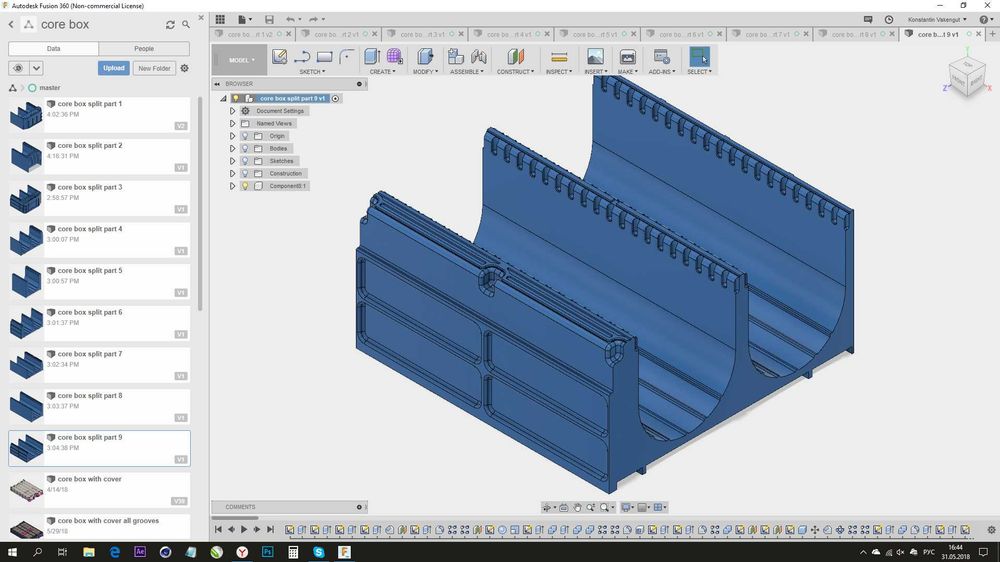Click the Redo arrow
Image resolution: width=1000 pixels, height=562 pixels.
click(x=313, y=19)
